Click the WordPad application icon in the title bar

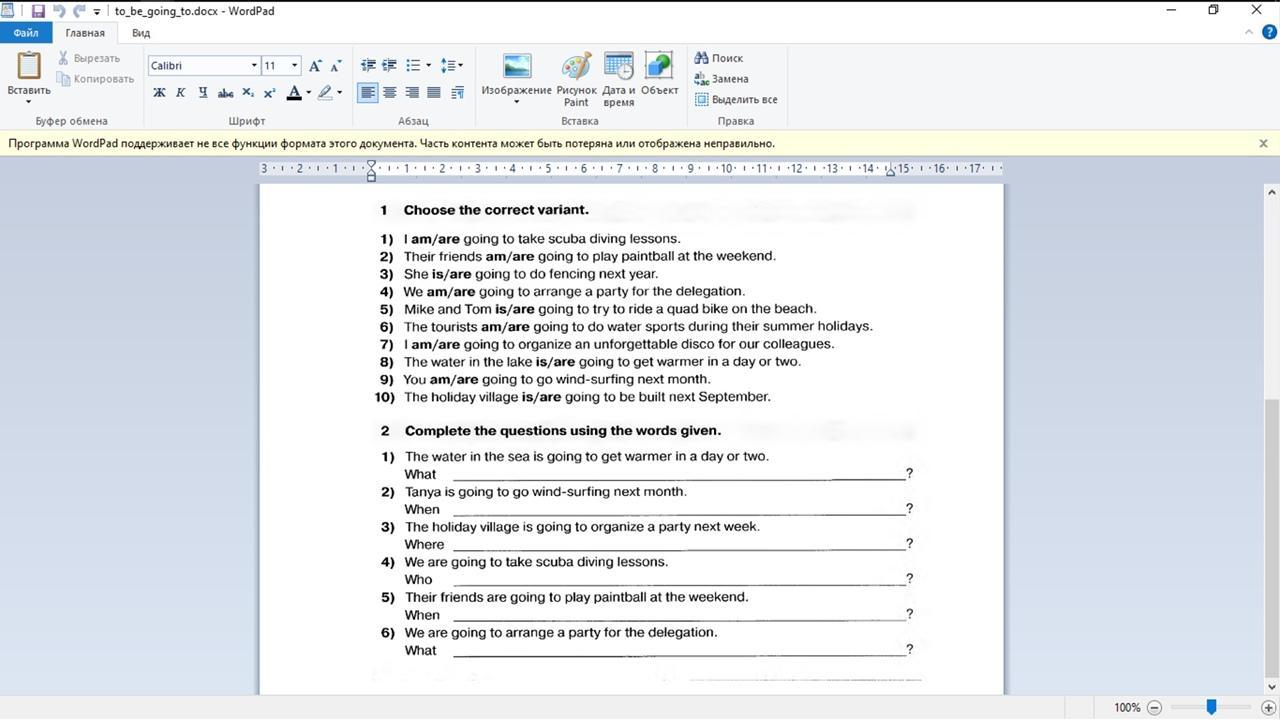click(9, 11)
